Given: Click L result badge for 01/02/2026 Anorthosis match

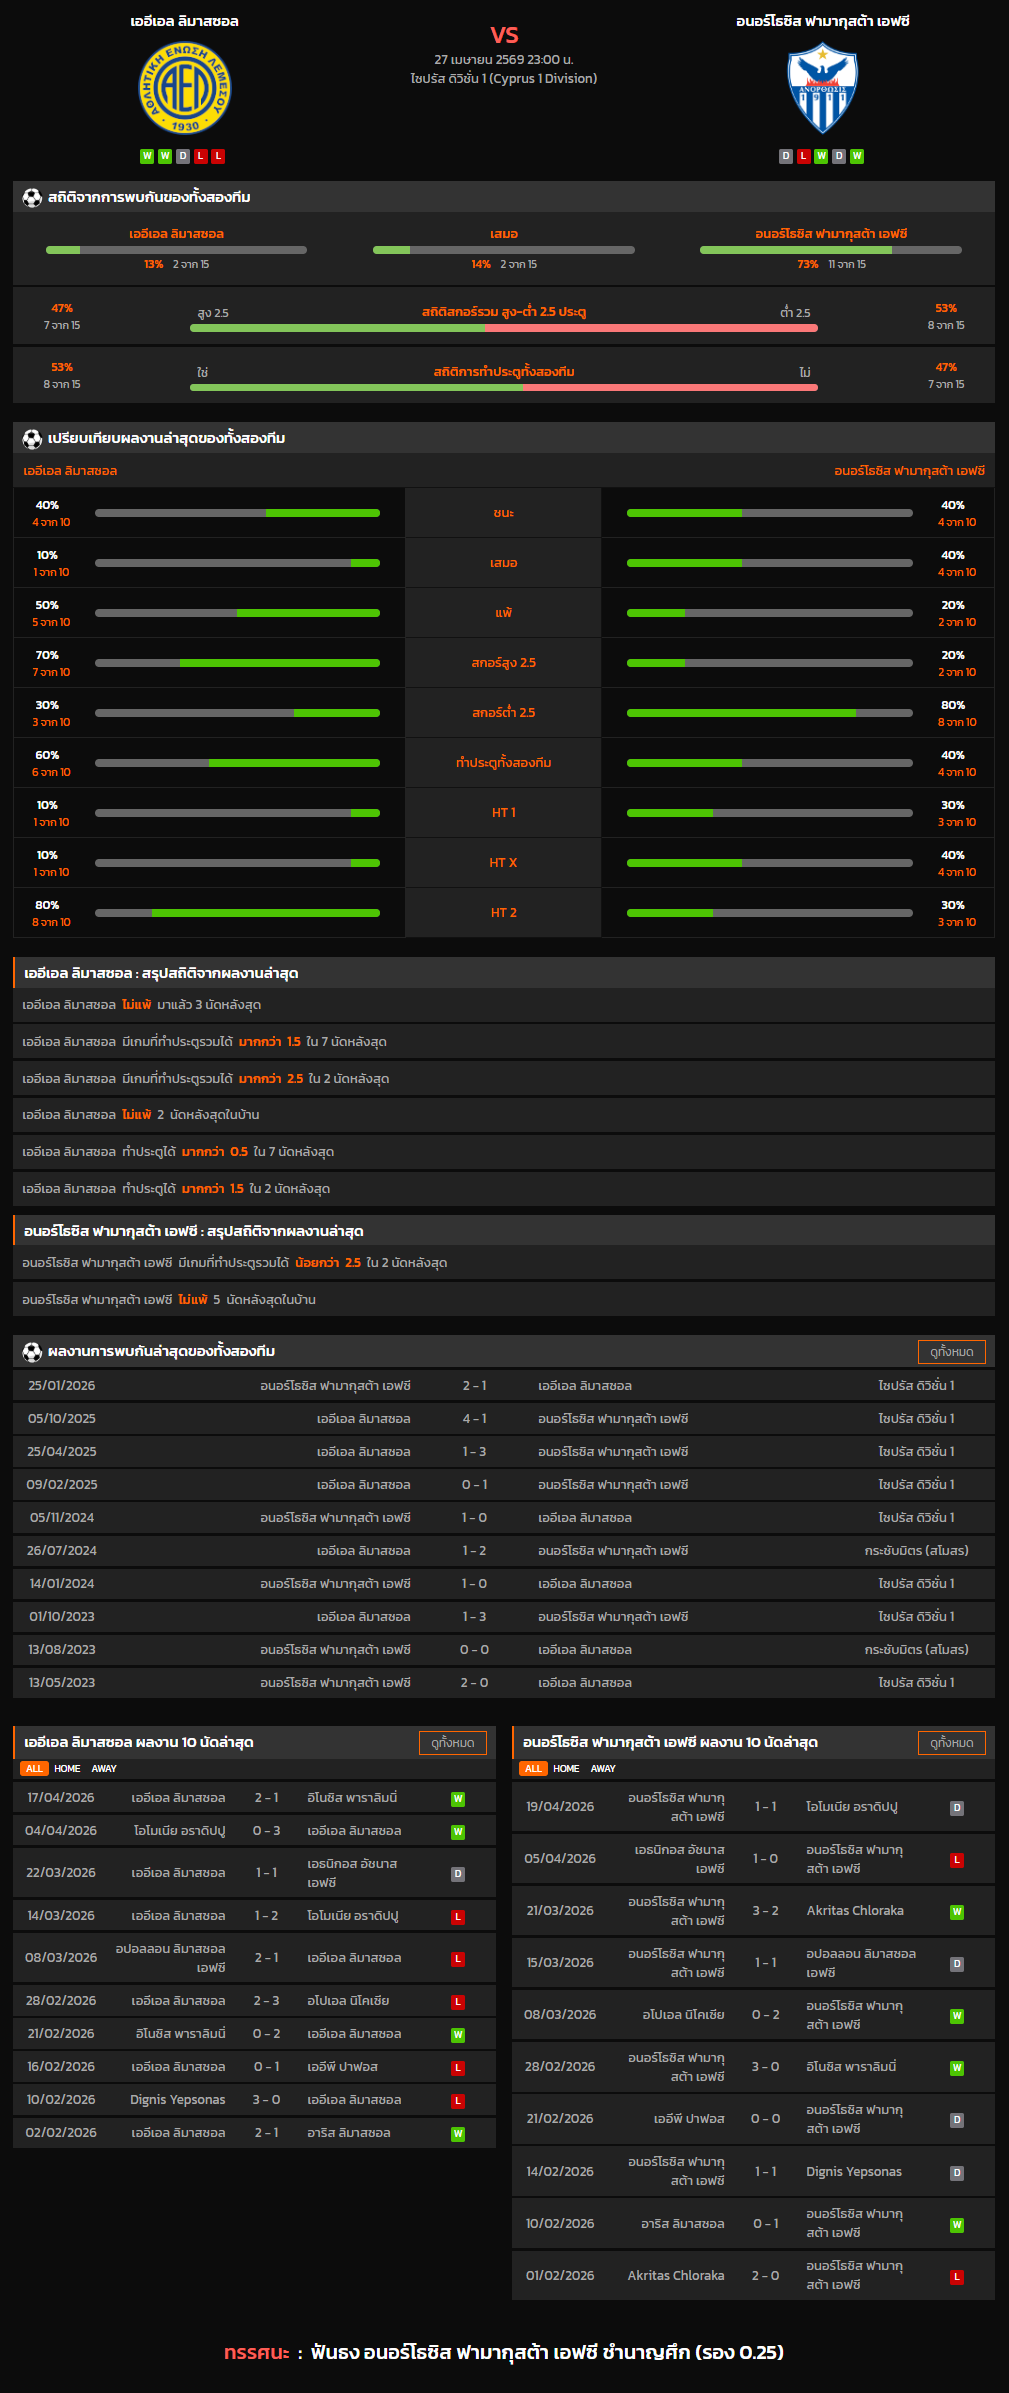Looking at the screenshot, I should [x=956, y=2277].
